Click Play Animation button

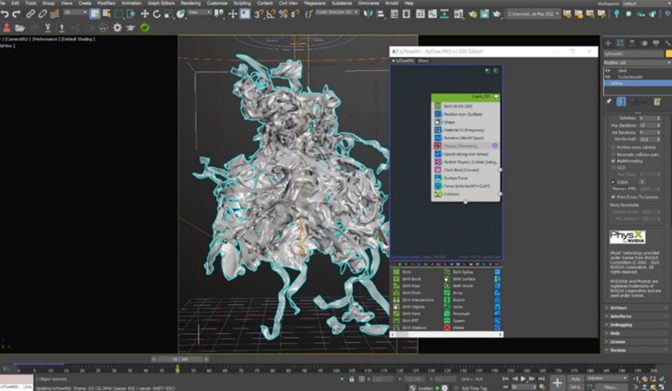pos(523,379)
